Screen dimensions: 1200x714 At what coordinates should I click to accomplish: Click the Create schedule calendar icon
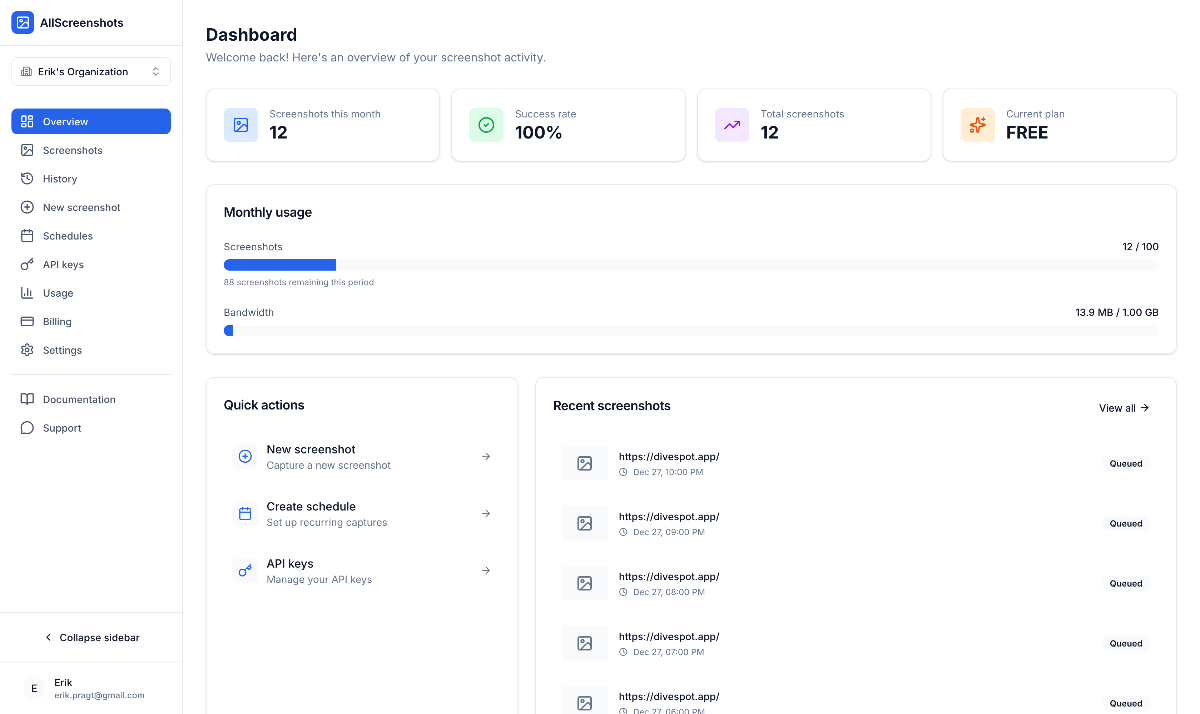click(245, 514)
